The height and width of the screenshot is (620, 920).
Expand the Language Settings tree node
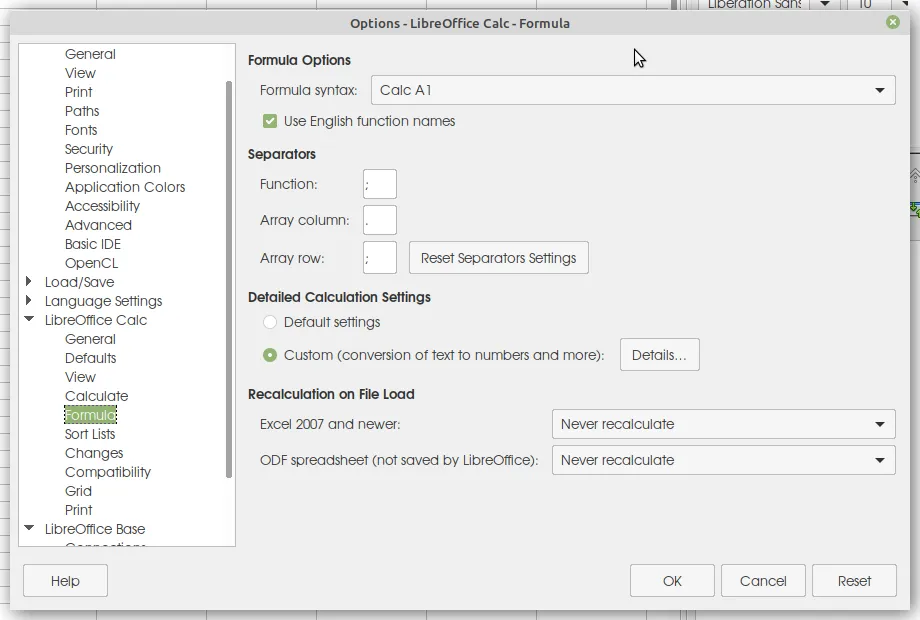(x=29, y=300)
